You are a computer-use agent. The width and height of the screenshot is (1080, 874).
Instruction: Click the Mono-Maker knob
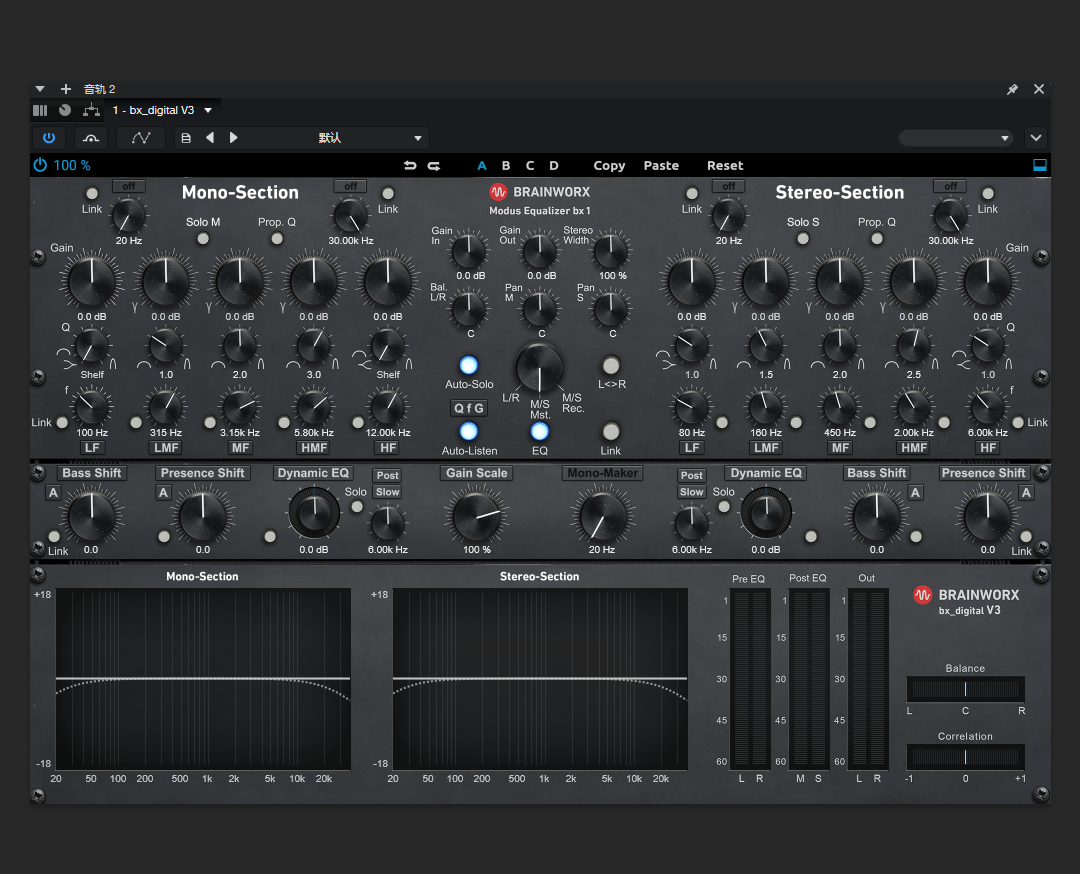[x=603, y=515]
